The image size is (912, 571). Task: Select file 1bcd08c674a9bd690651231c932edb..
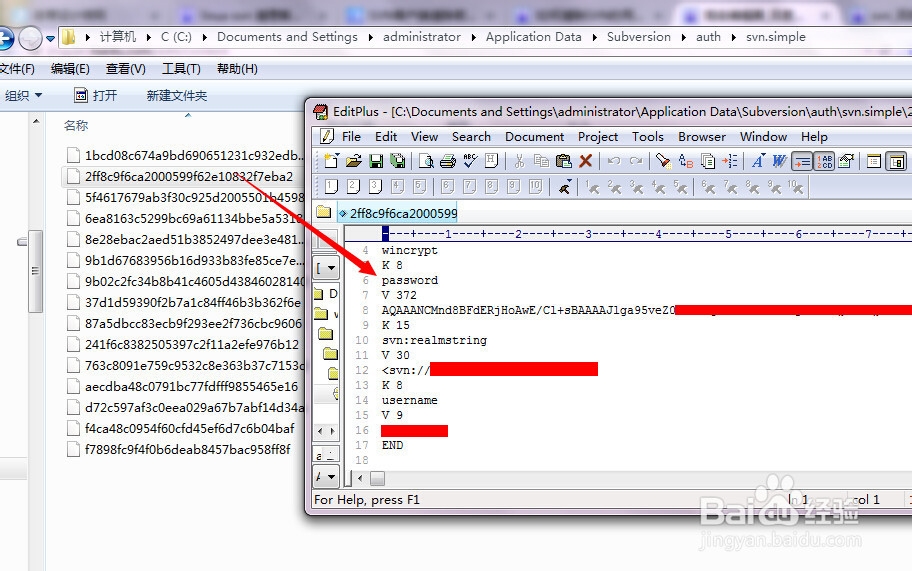pyautogui.click(x=185, y=156)
